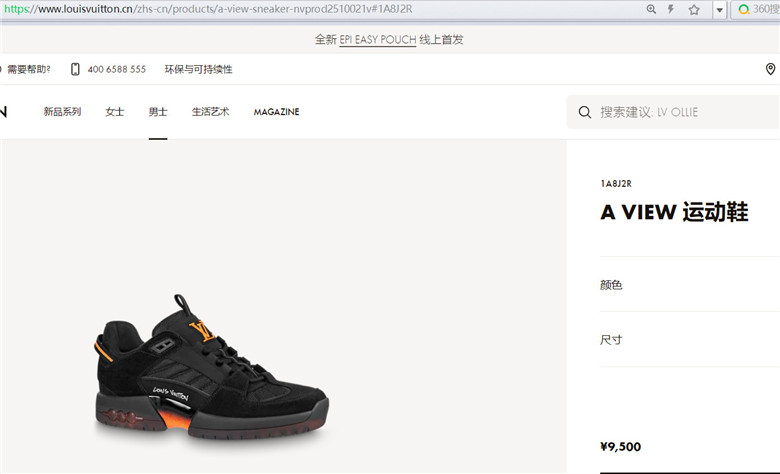Click the store locator pin icon
The image size is (780, 474).
pos(770,69)
